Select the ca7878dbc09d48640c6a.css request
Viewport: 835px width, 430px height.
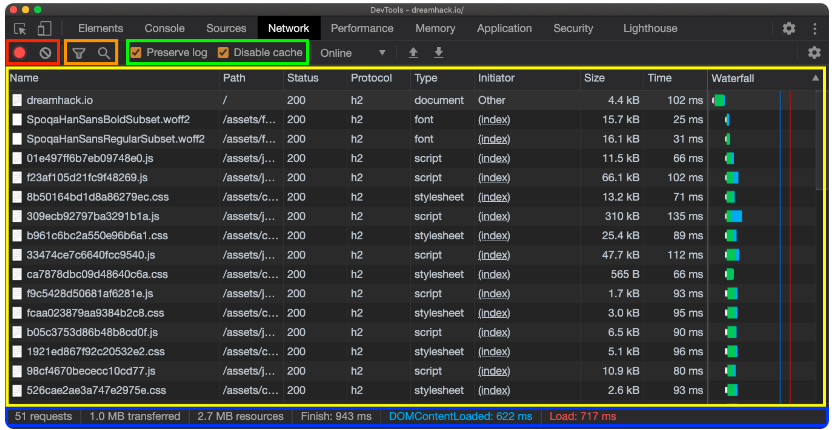[411, 274]
